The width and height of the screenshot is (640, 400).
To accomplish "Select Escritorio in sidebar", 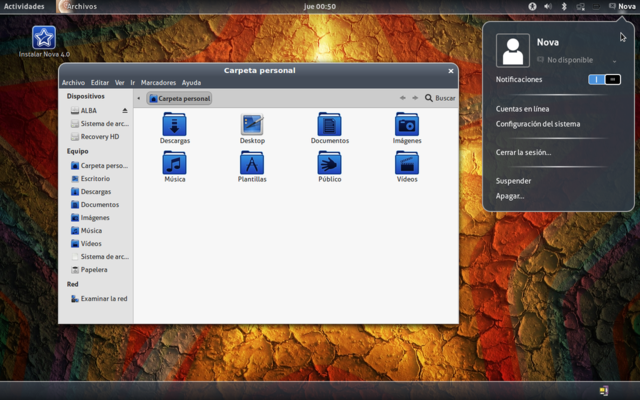I will [x=96, y=179].
